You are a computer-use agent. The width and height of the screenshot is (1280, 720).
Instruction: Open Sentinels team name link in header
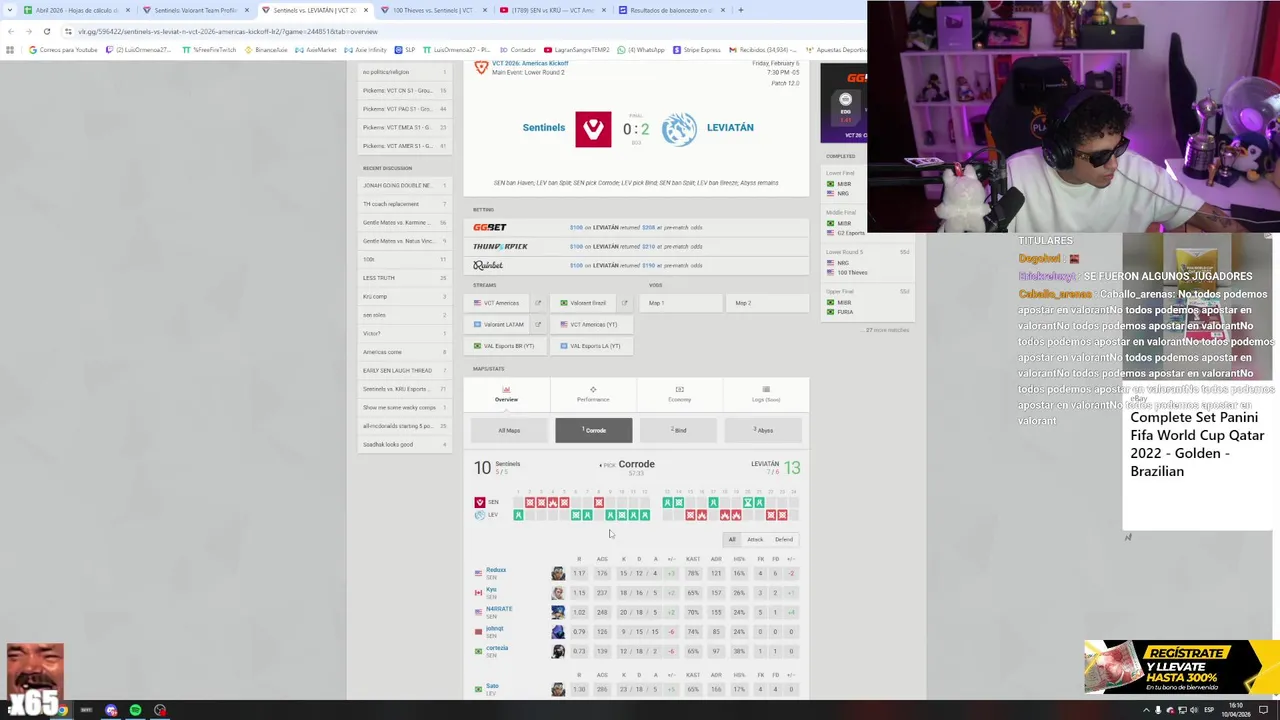544,128
